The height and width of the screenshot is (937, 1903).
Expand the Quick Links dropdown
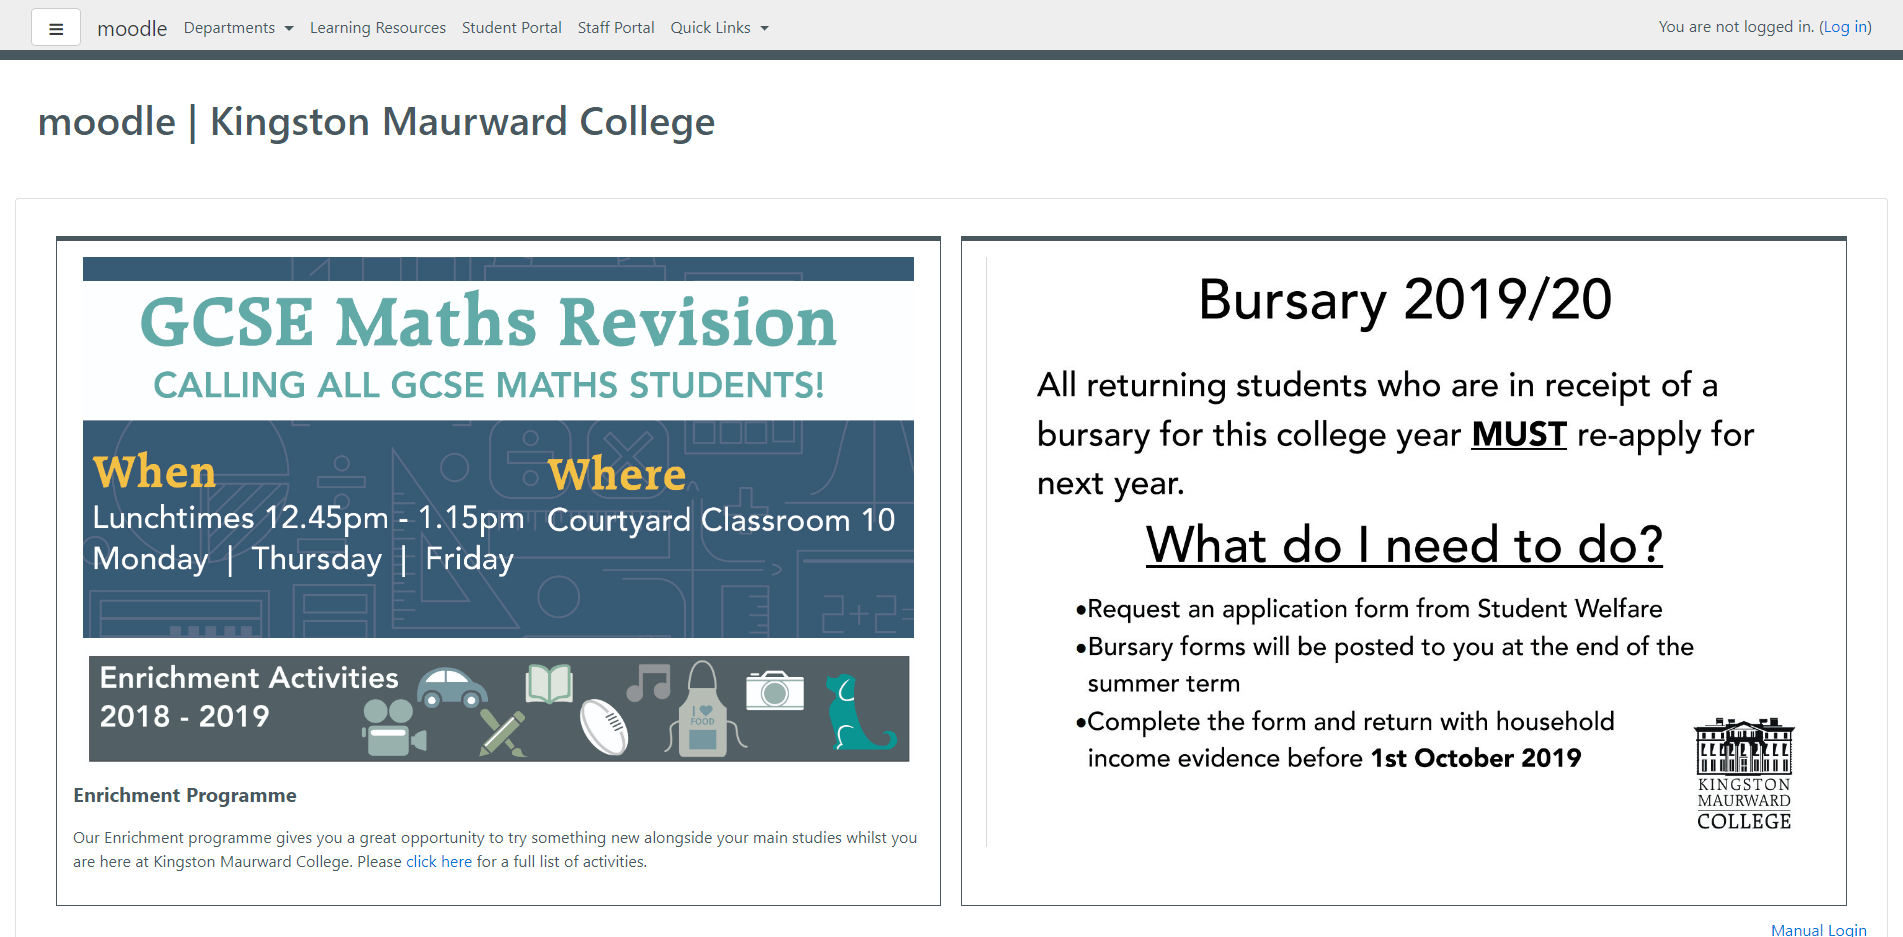point(720,28)
